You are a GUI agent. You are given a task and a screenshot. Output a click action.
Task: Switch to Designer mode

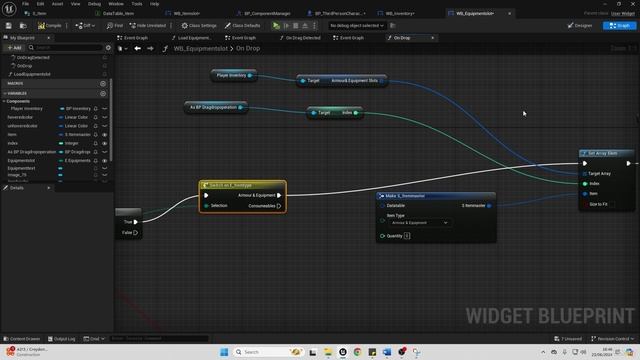pyautogui.click(x=580, y=26)
